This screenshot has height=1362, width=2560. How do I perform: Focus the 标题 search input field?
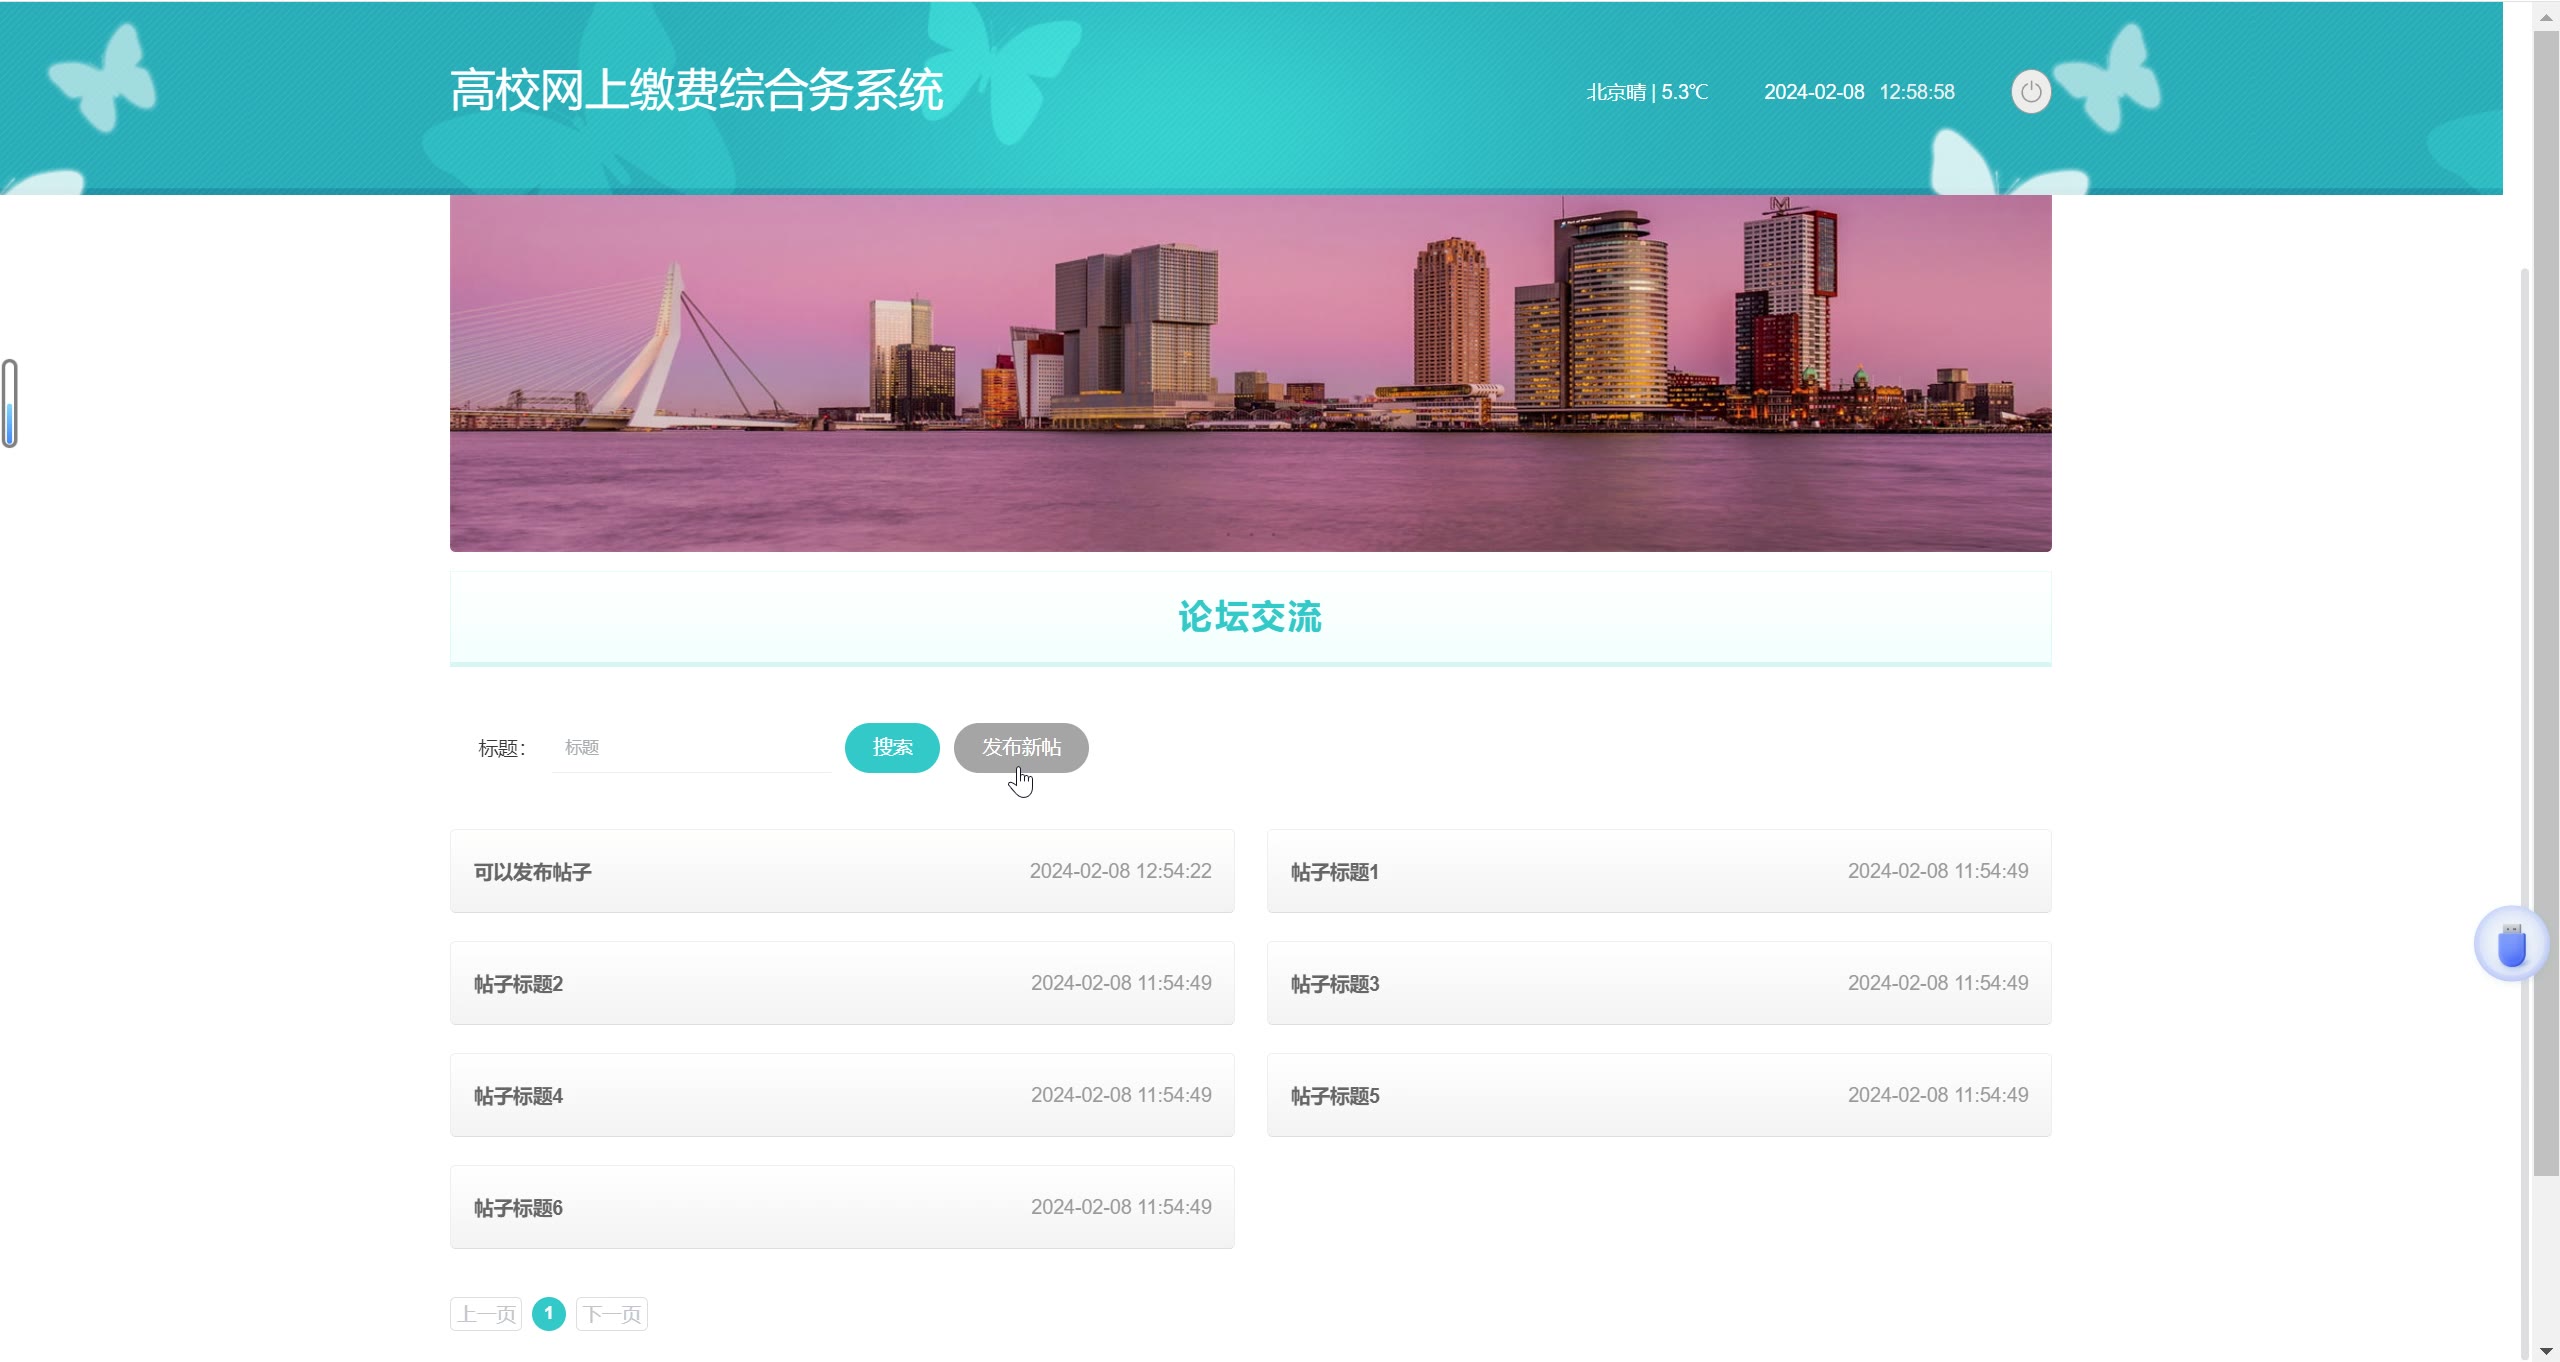(691, 748)
